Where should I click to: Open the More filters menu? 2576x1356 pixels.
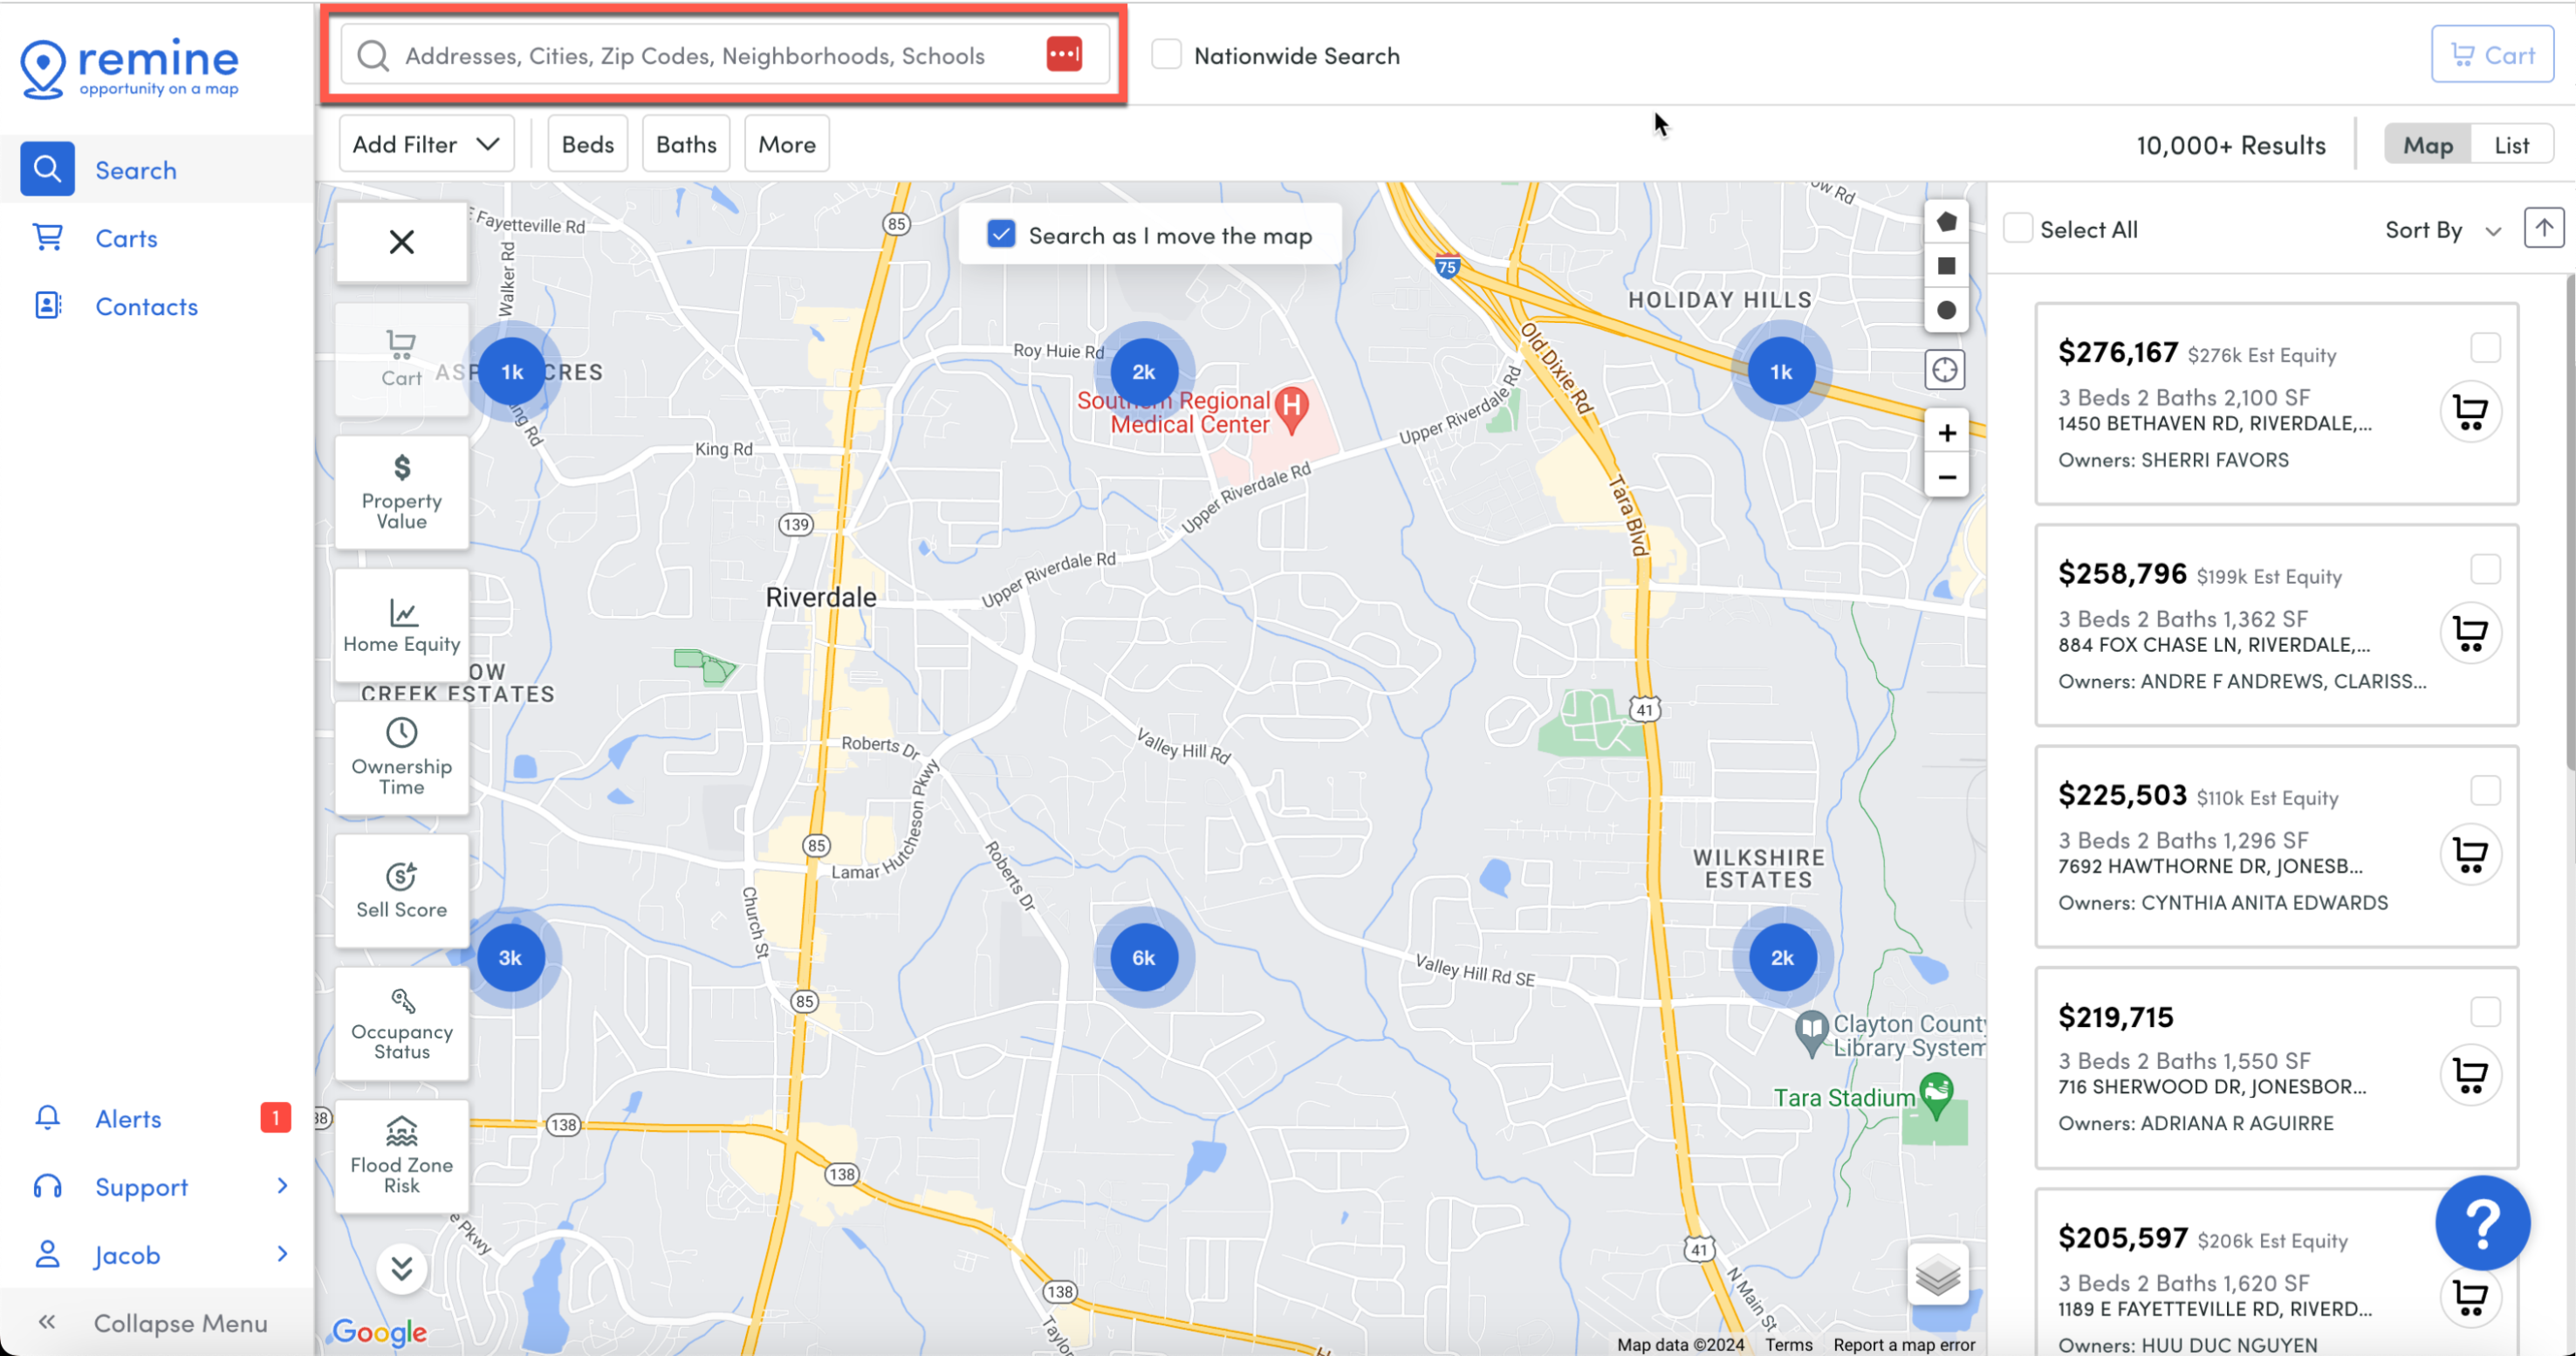coord(787,144)
